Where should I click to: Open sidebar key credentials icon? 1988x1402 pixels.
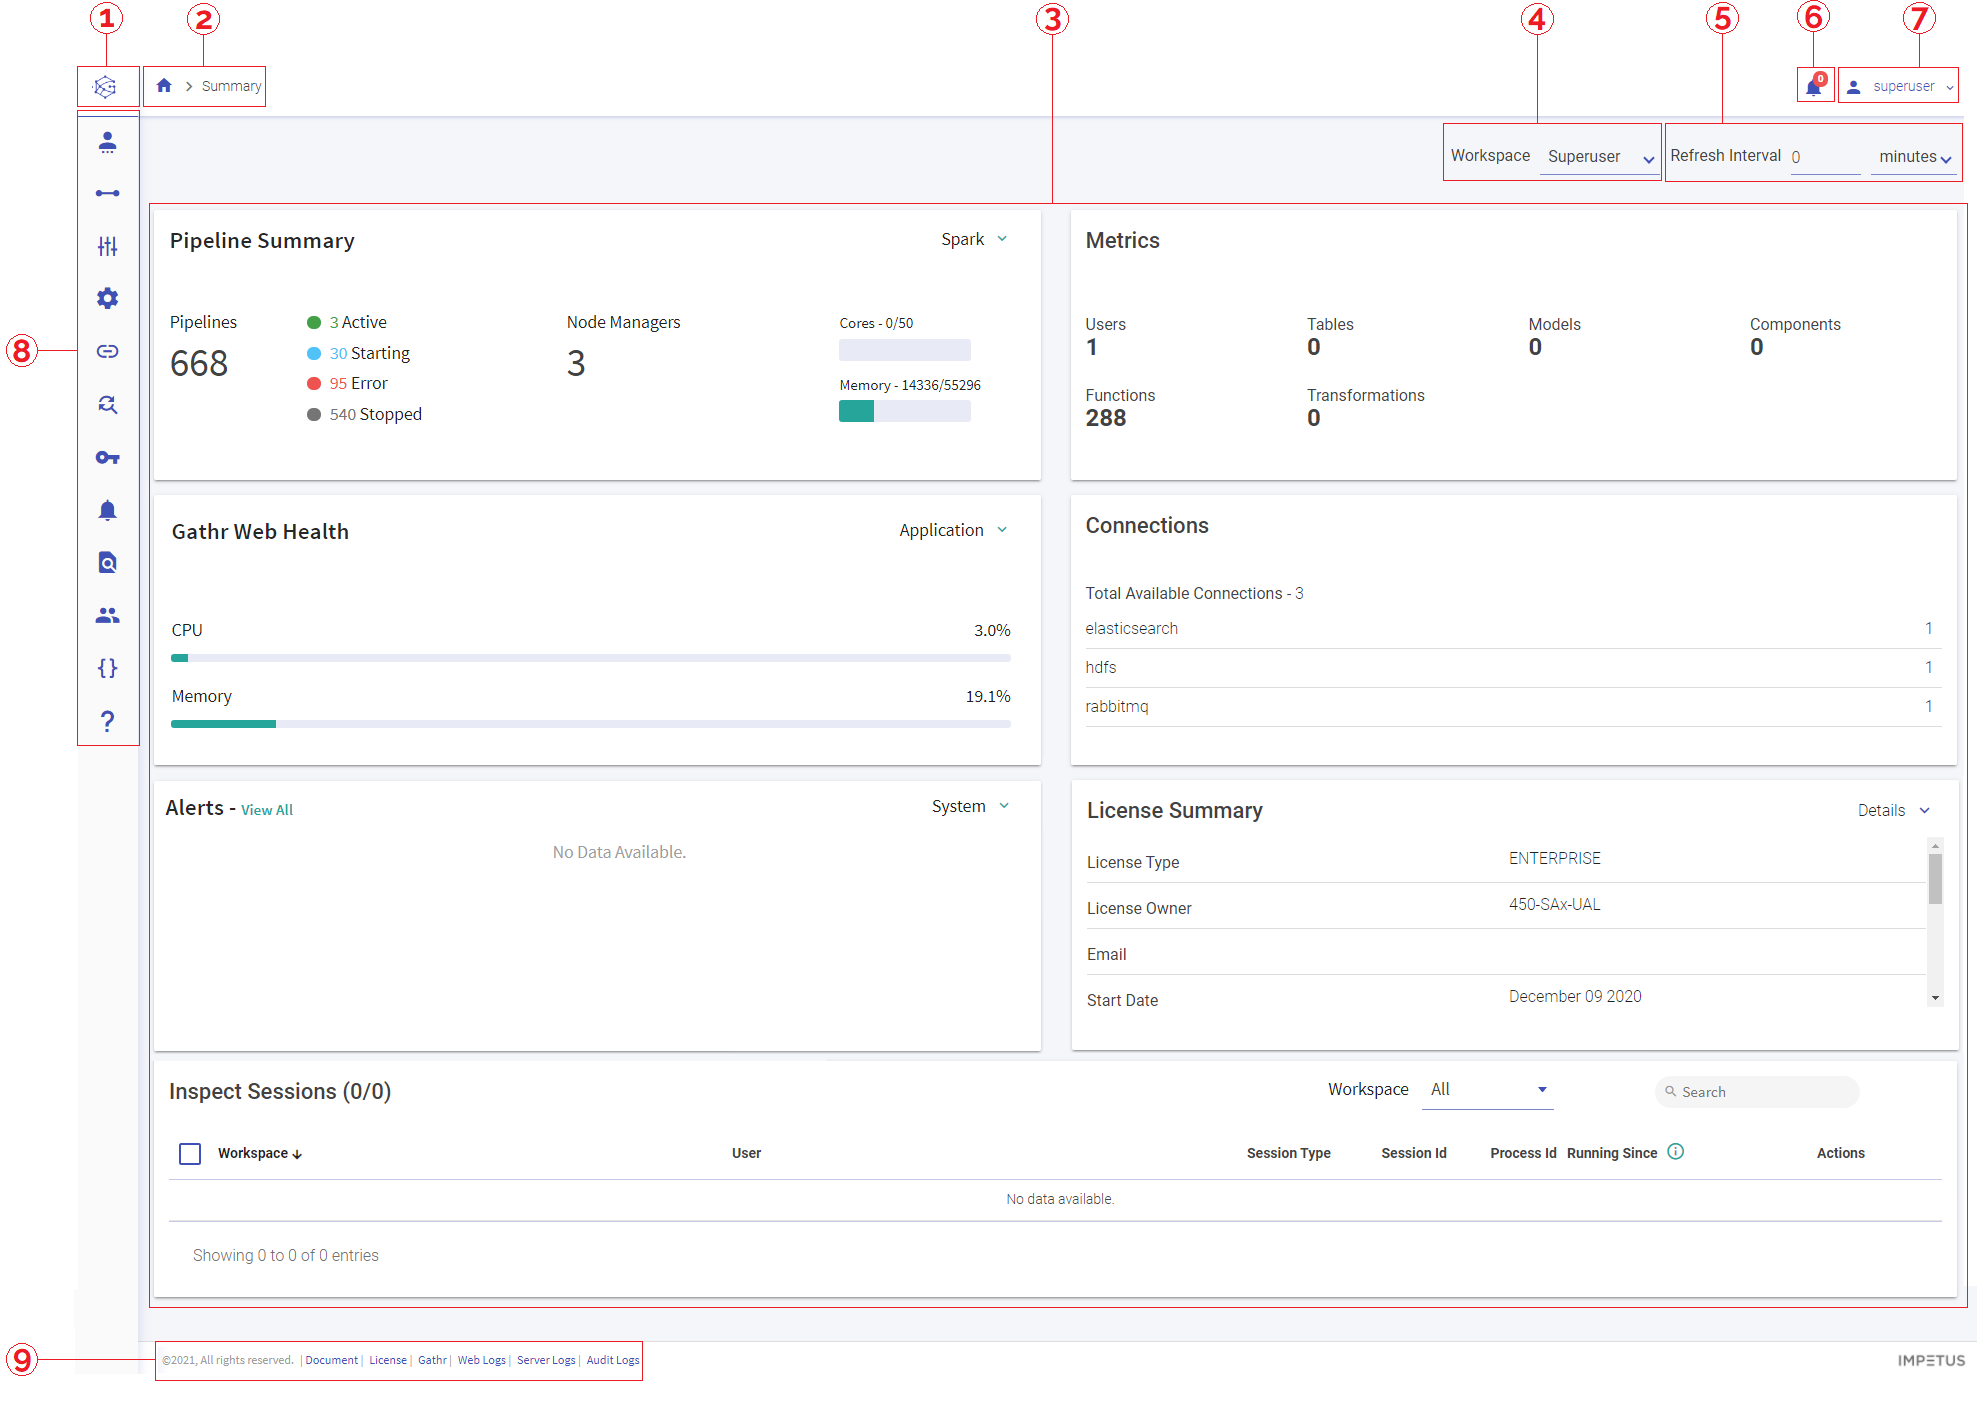click(108, 457)
